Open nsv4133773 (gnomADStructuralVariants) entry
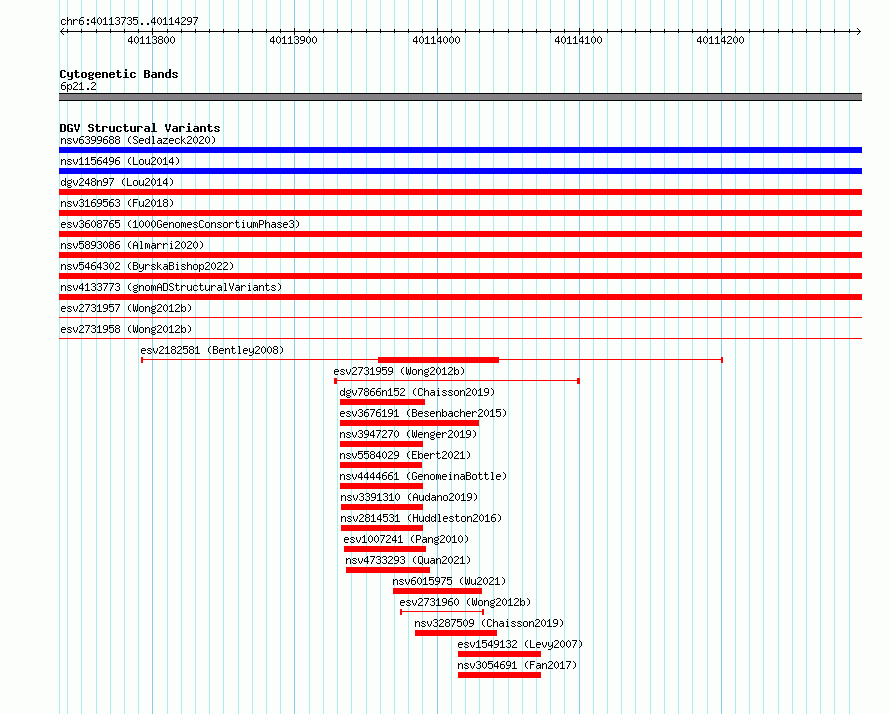 (171, 287)
